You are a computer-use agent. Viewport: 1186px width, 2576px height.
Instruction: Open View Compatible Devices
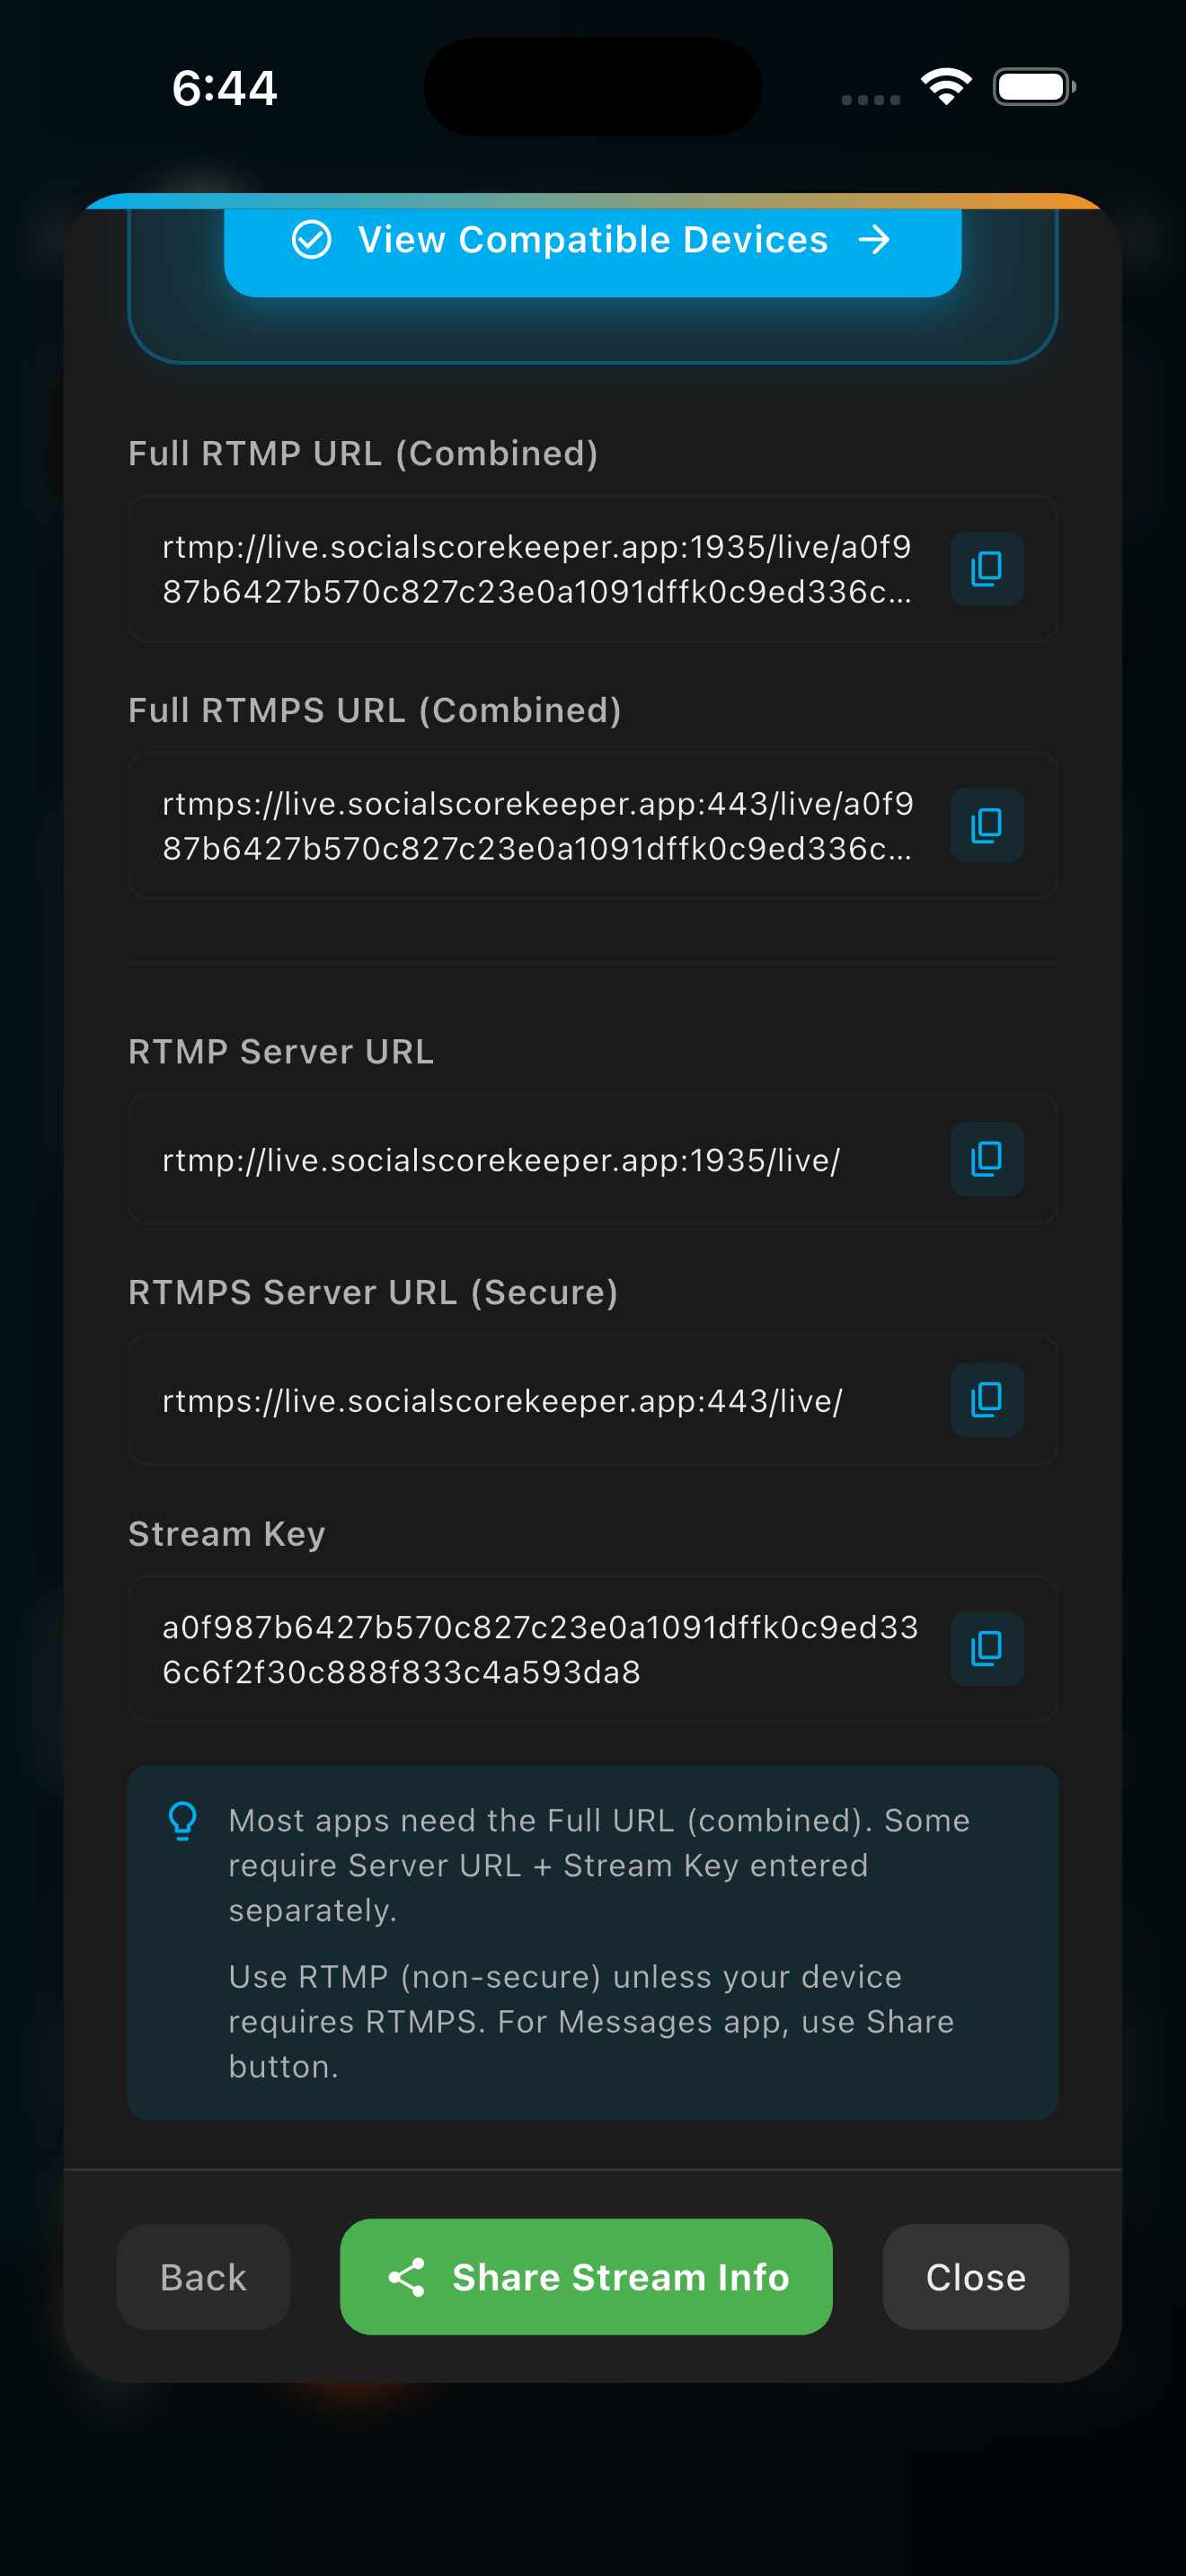pyautogui.click(x=593, y=240)
